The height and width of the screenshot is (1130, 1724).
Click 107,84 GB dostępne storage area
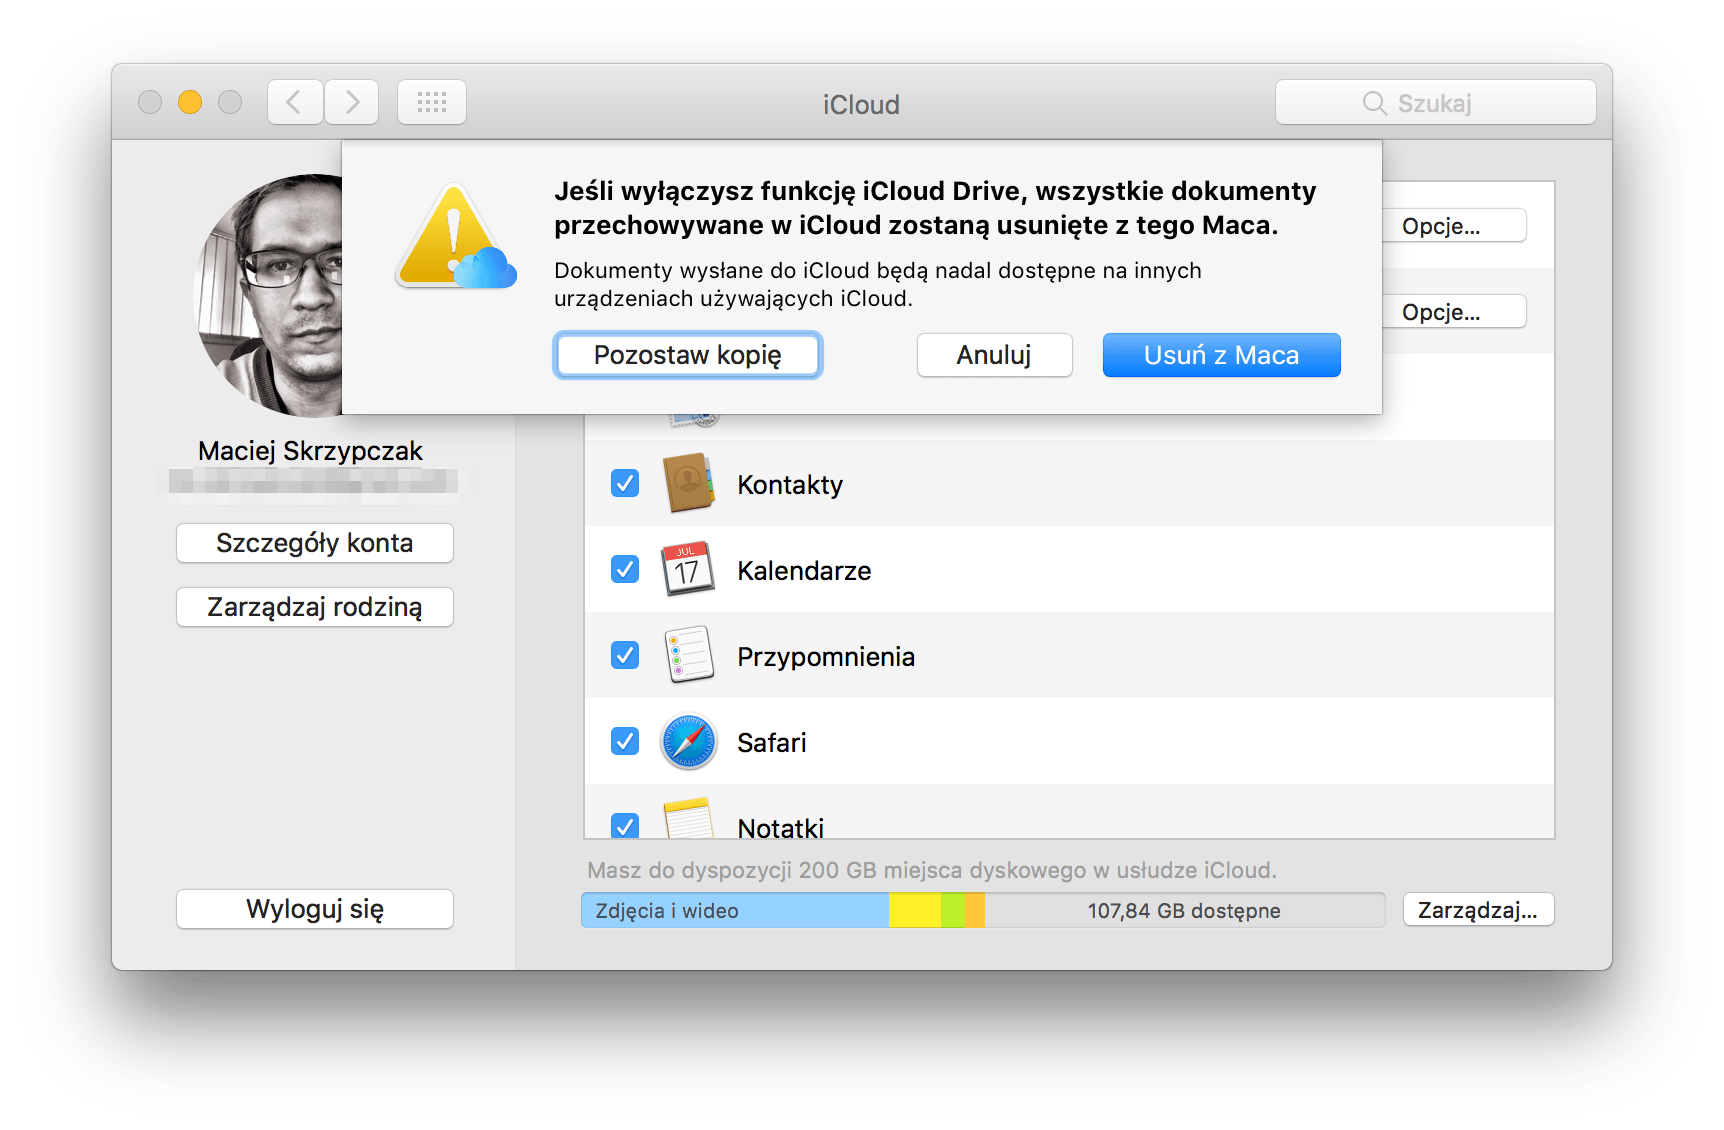click(x=1184, y=910)
